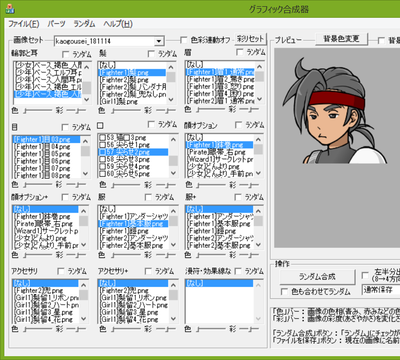
Task: Select [Fighter2]髪.png in the 髪 list
Action: pyautogui.click(x=132, y=80)
